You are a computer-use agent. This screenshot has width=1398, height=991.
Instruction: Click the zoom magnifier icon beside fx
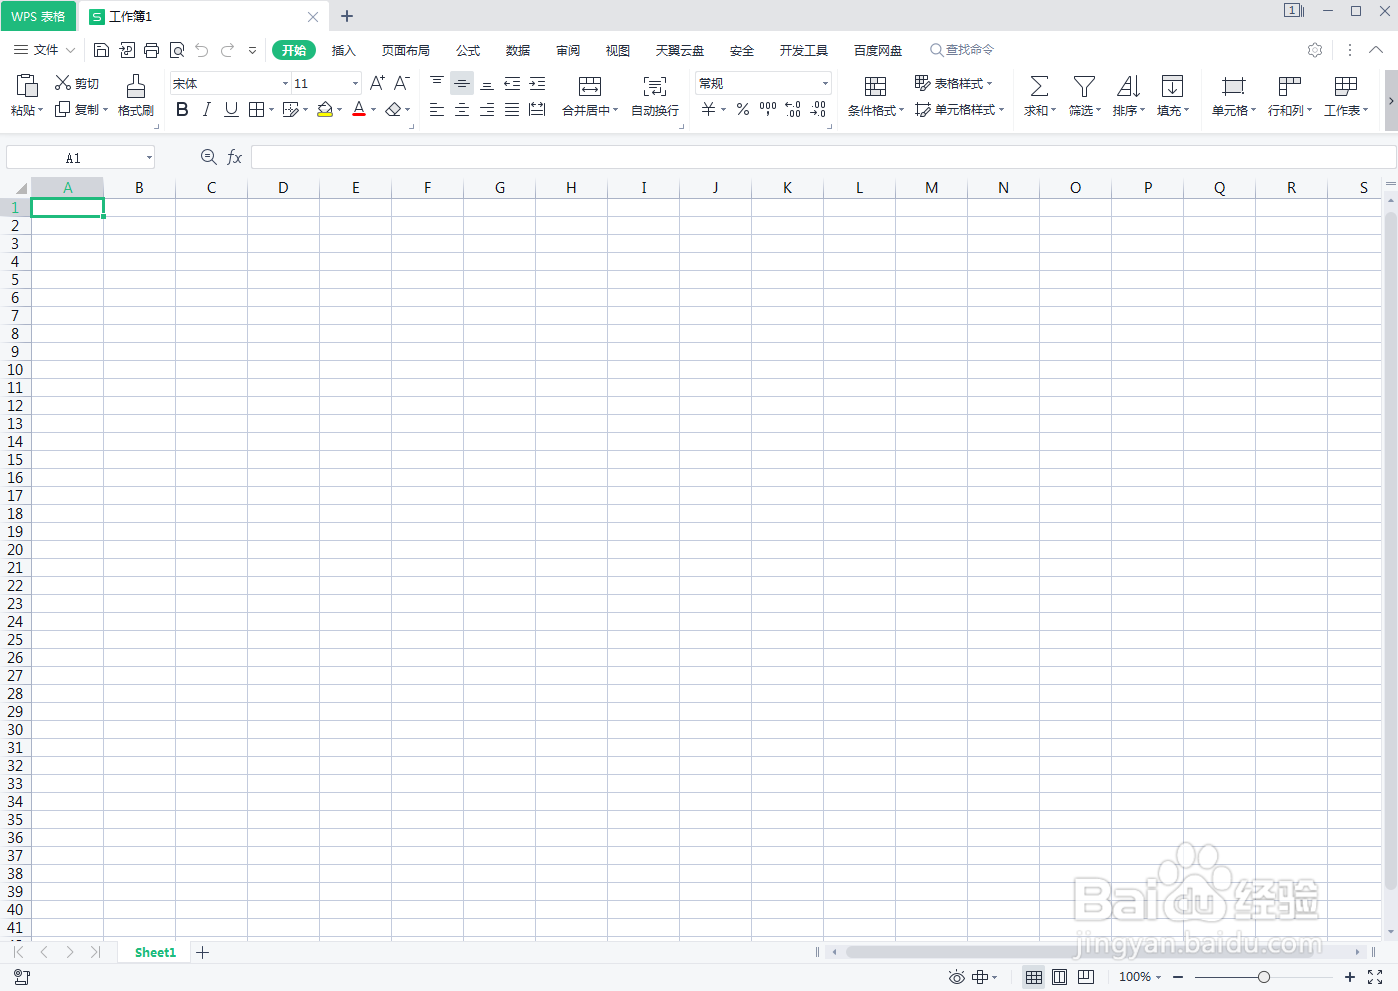coord(208,157)
